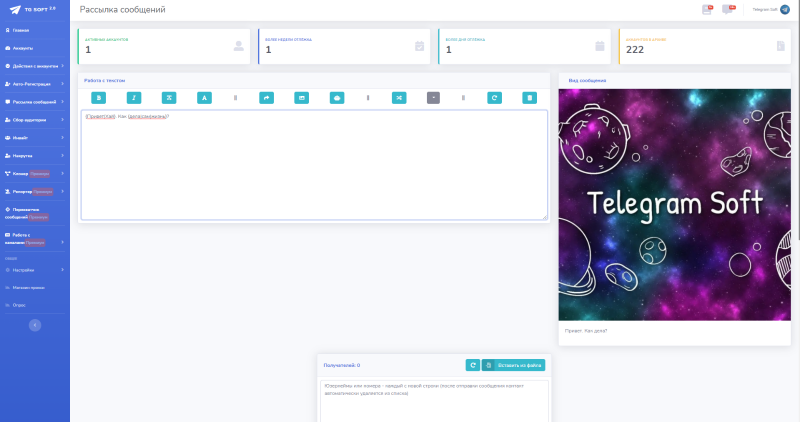Viewport: 800px width, 422px height.
Task: Collapse the sidebar with the round arrow button
Action: tap(35, 325)
